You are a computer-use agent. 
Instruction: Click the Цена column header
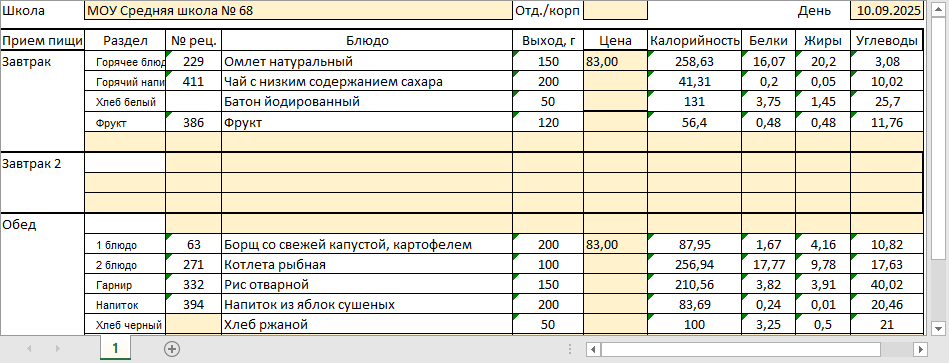pos(616,41)
